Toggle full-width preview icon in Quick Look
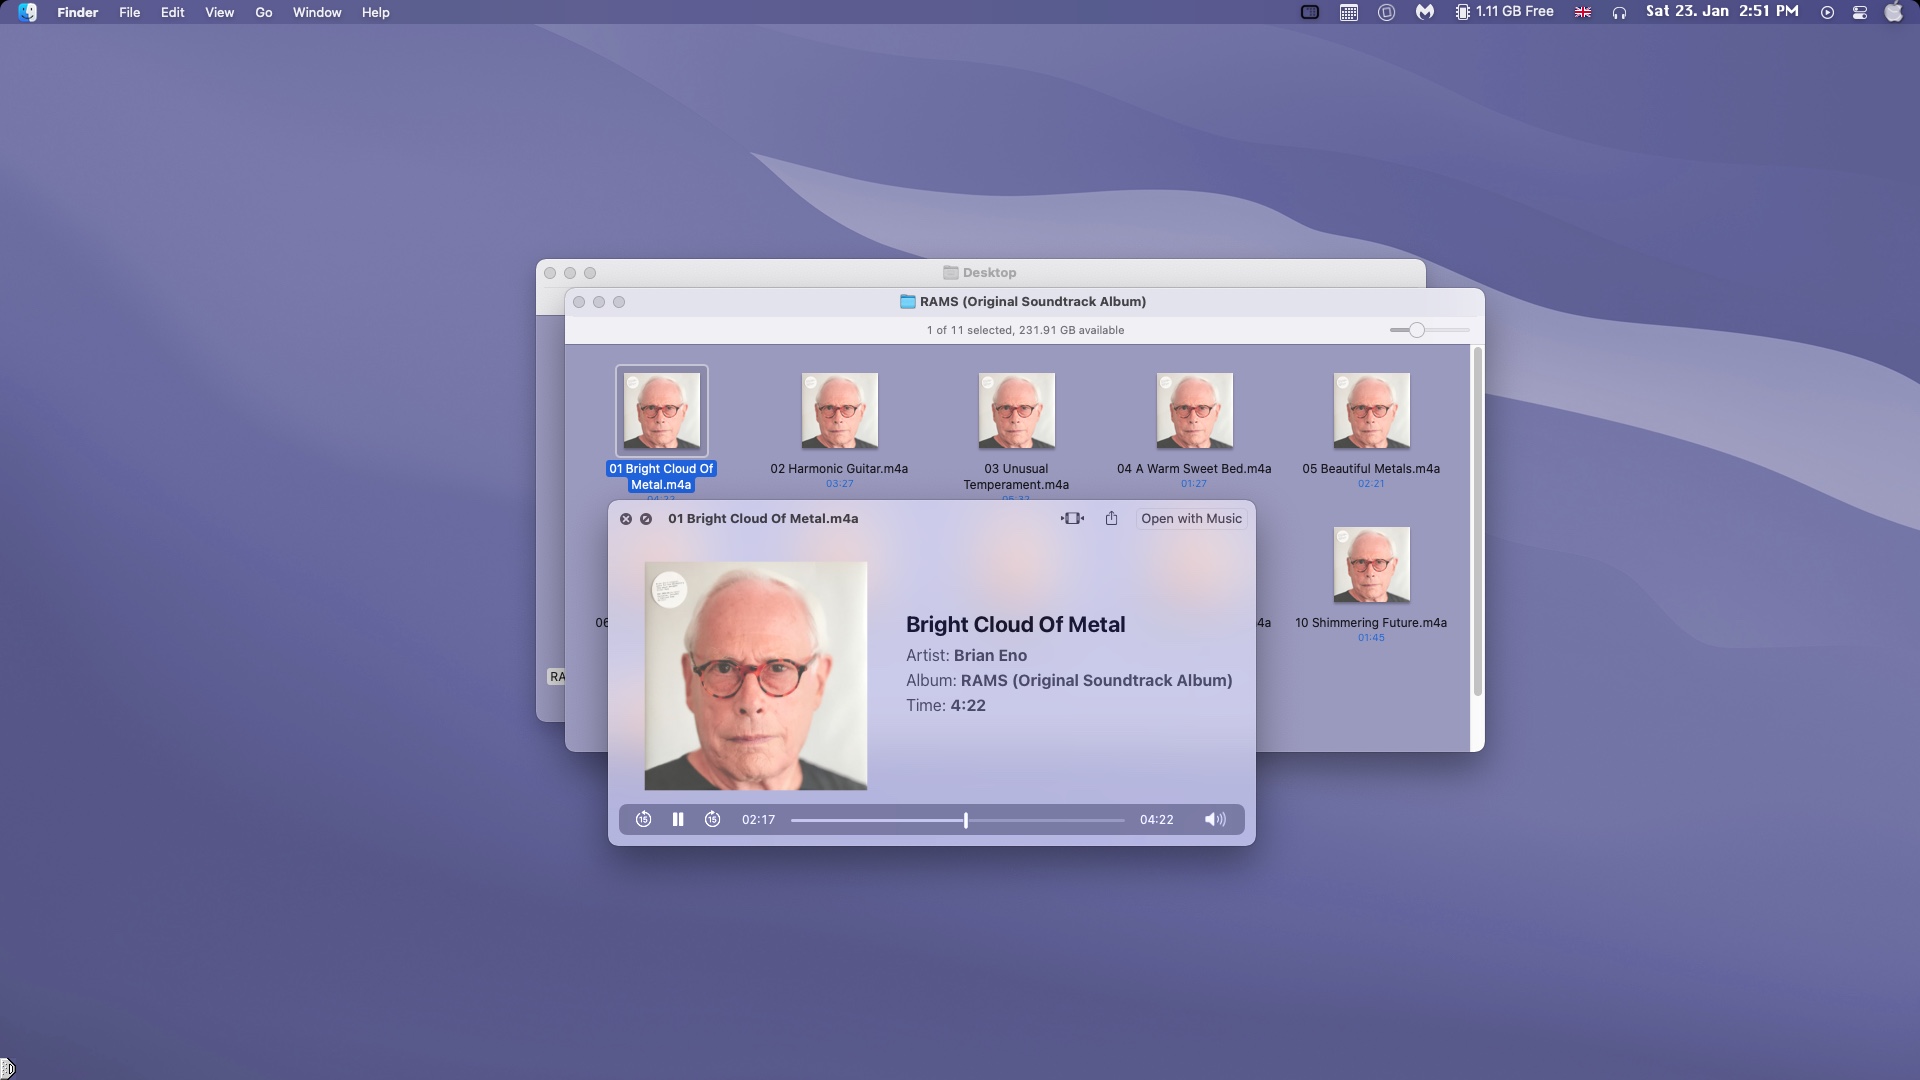 click(x=1072, y=518)
